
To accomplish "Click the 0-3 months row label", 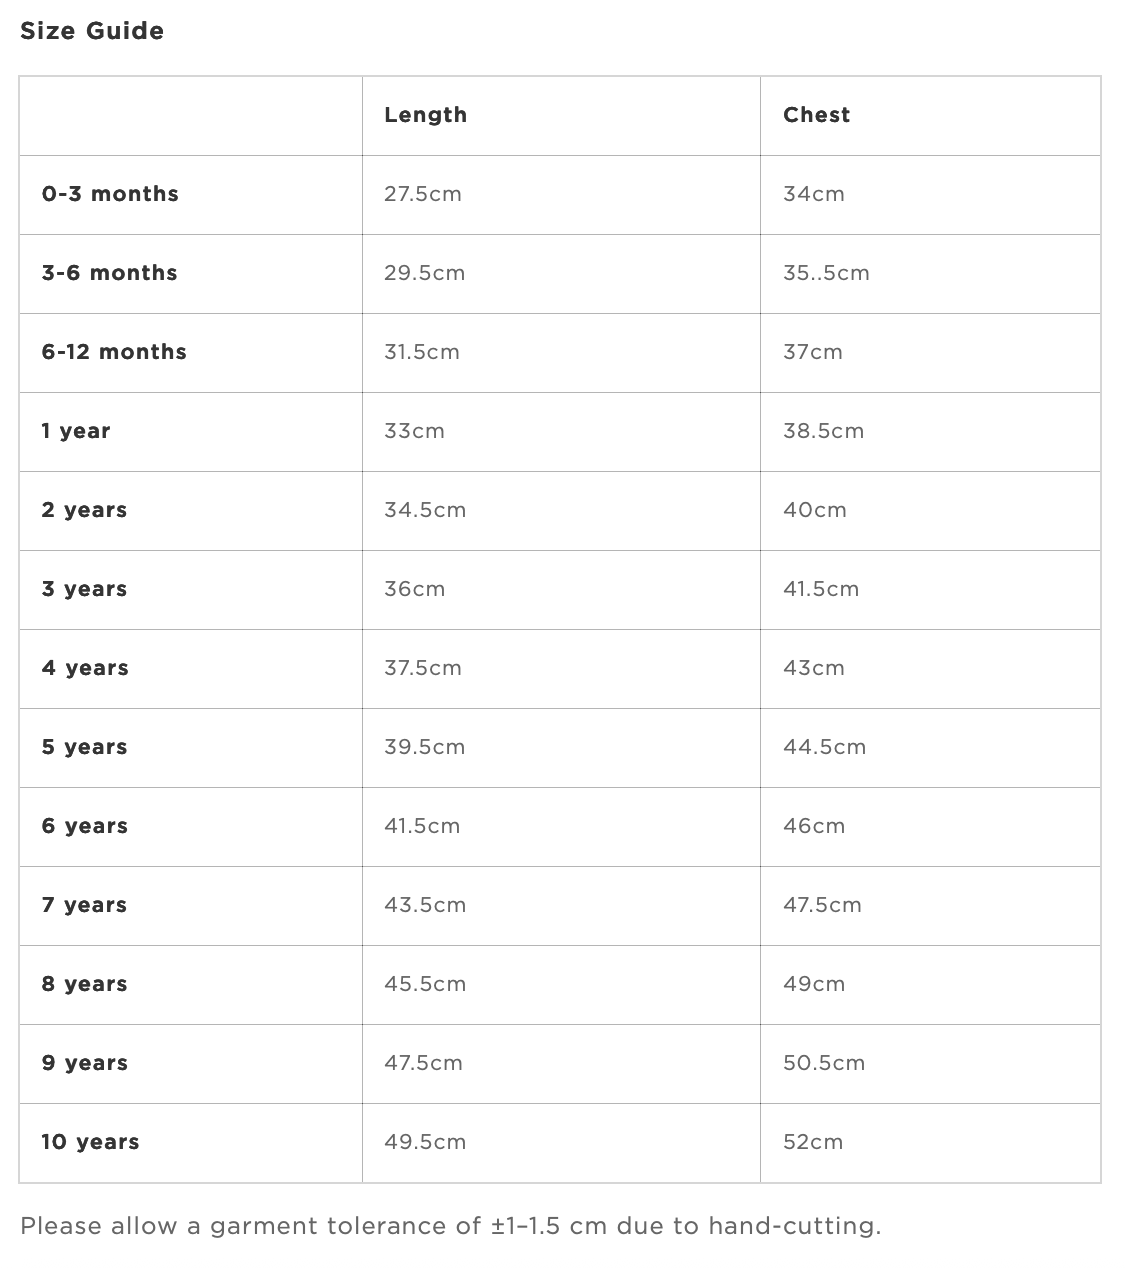I will click(110, 194).
